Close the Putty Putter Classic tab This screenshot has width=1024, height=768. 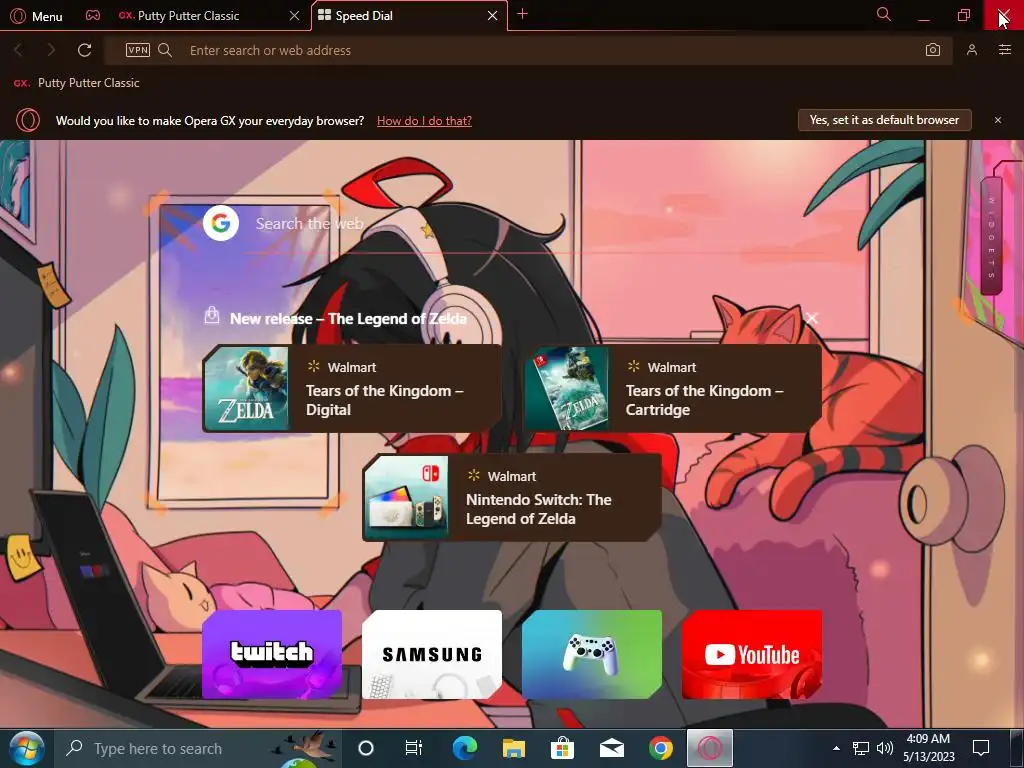click(x=295, y=16)
